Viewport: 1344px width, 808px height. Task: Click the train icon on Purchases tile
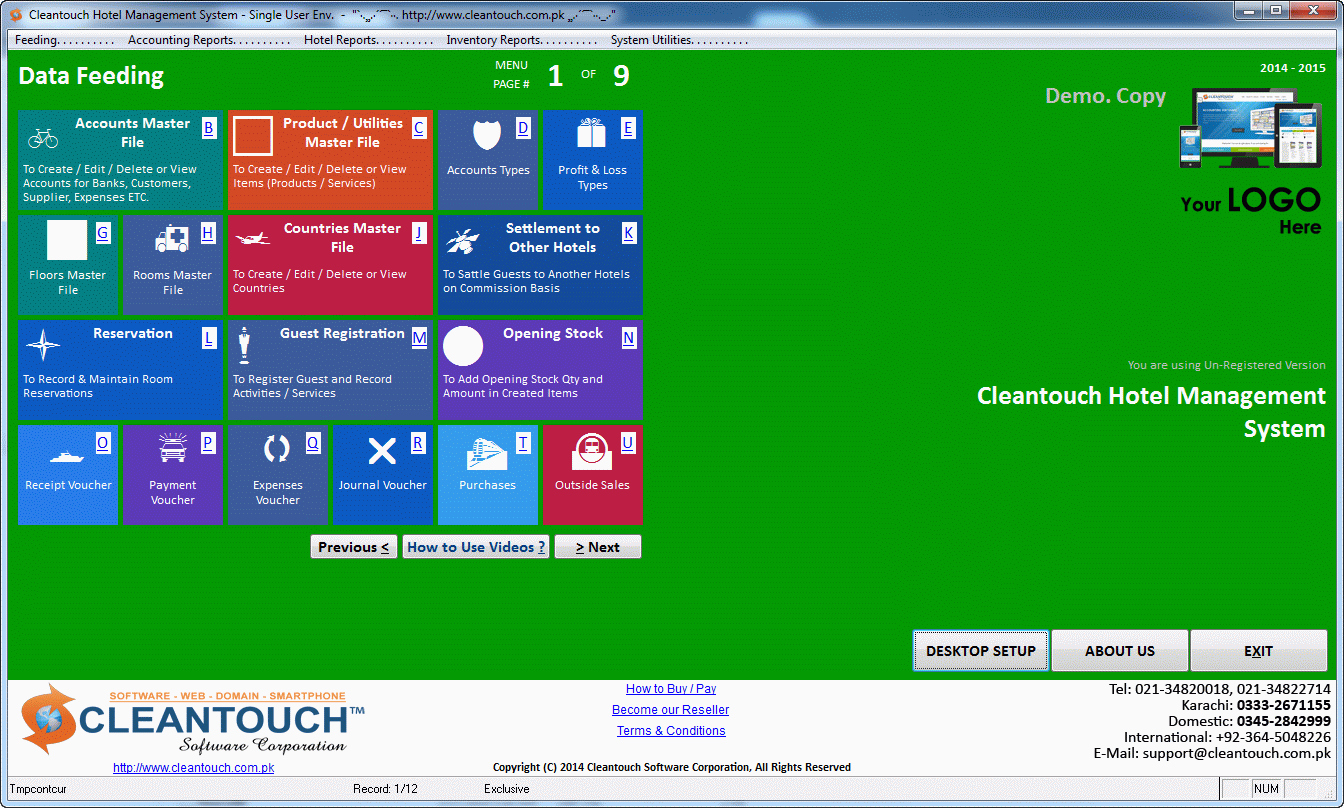(487, 453)
